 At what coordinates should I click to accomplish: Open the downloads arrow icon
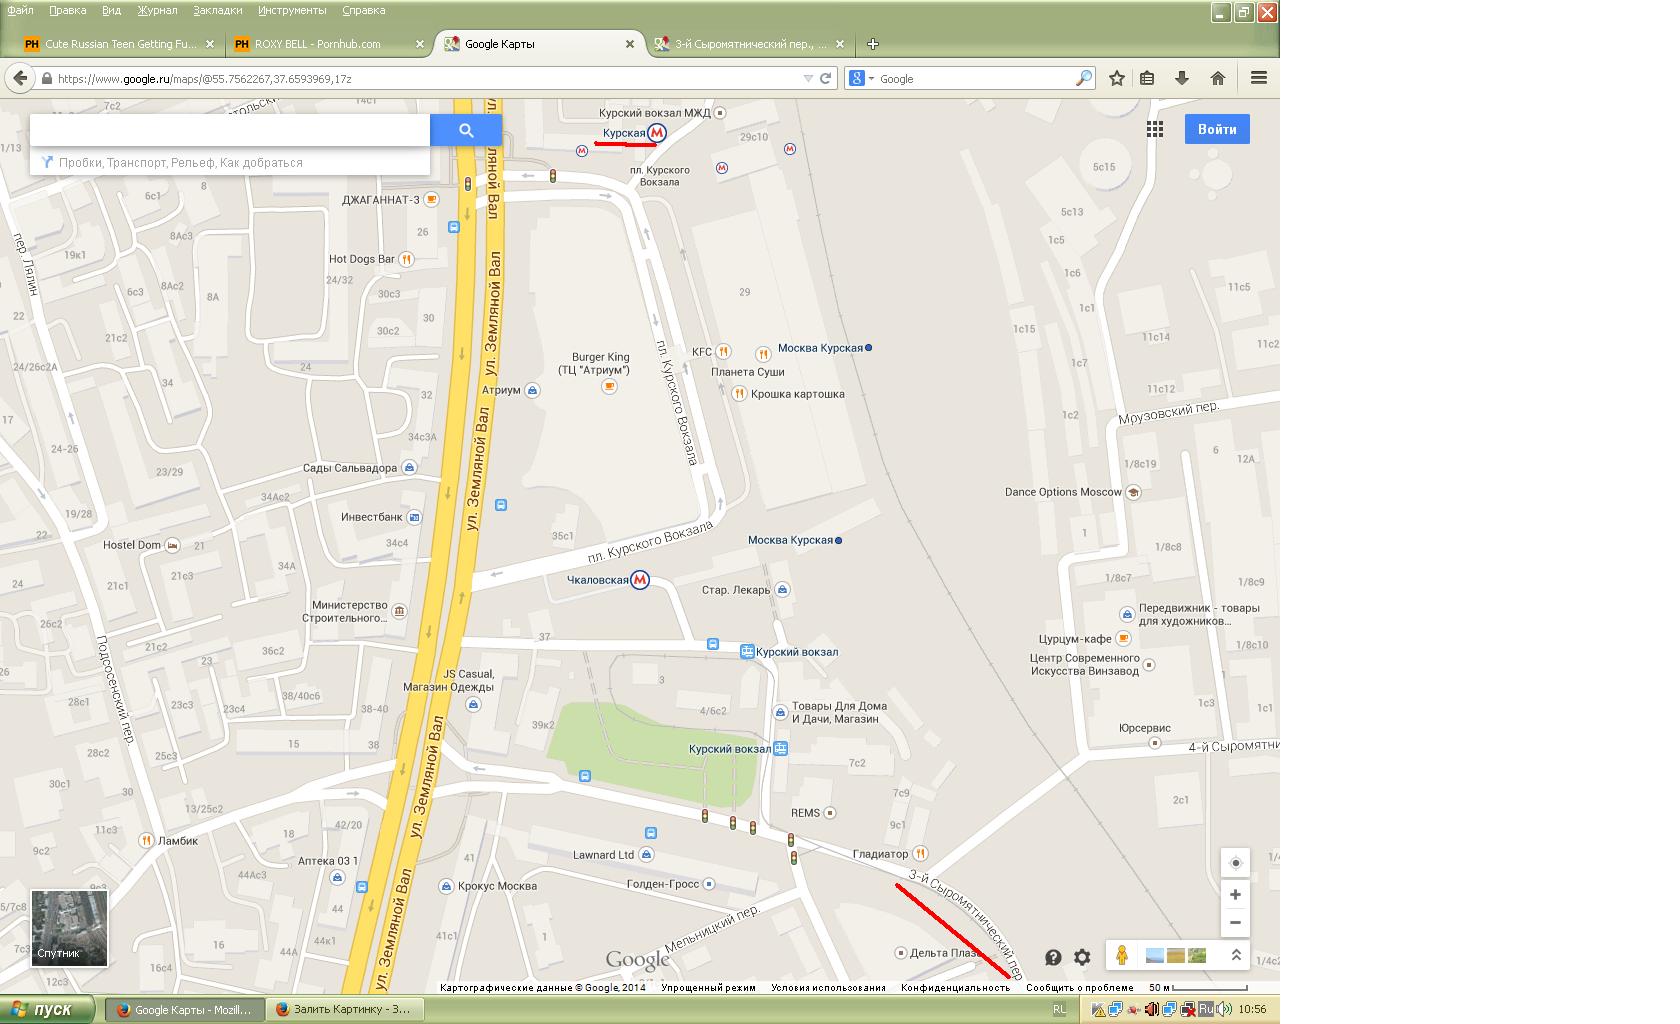(1182, 78)
